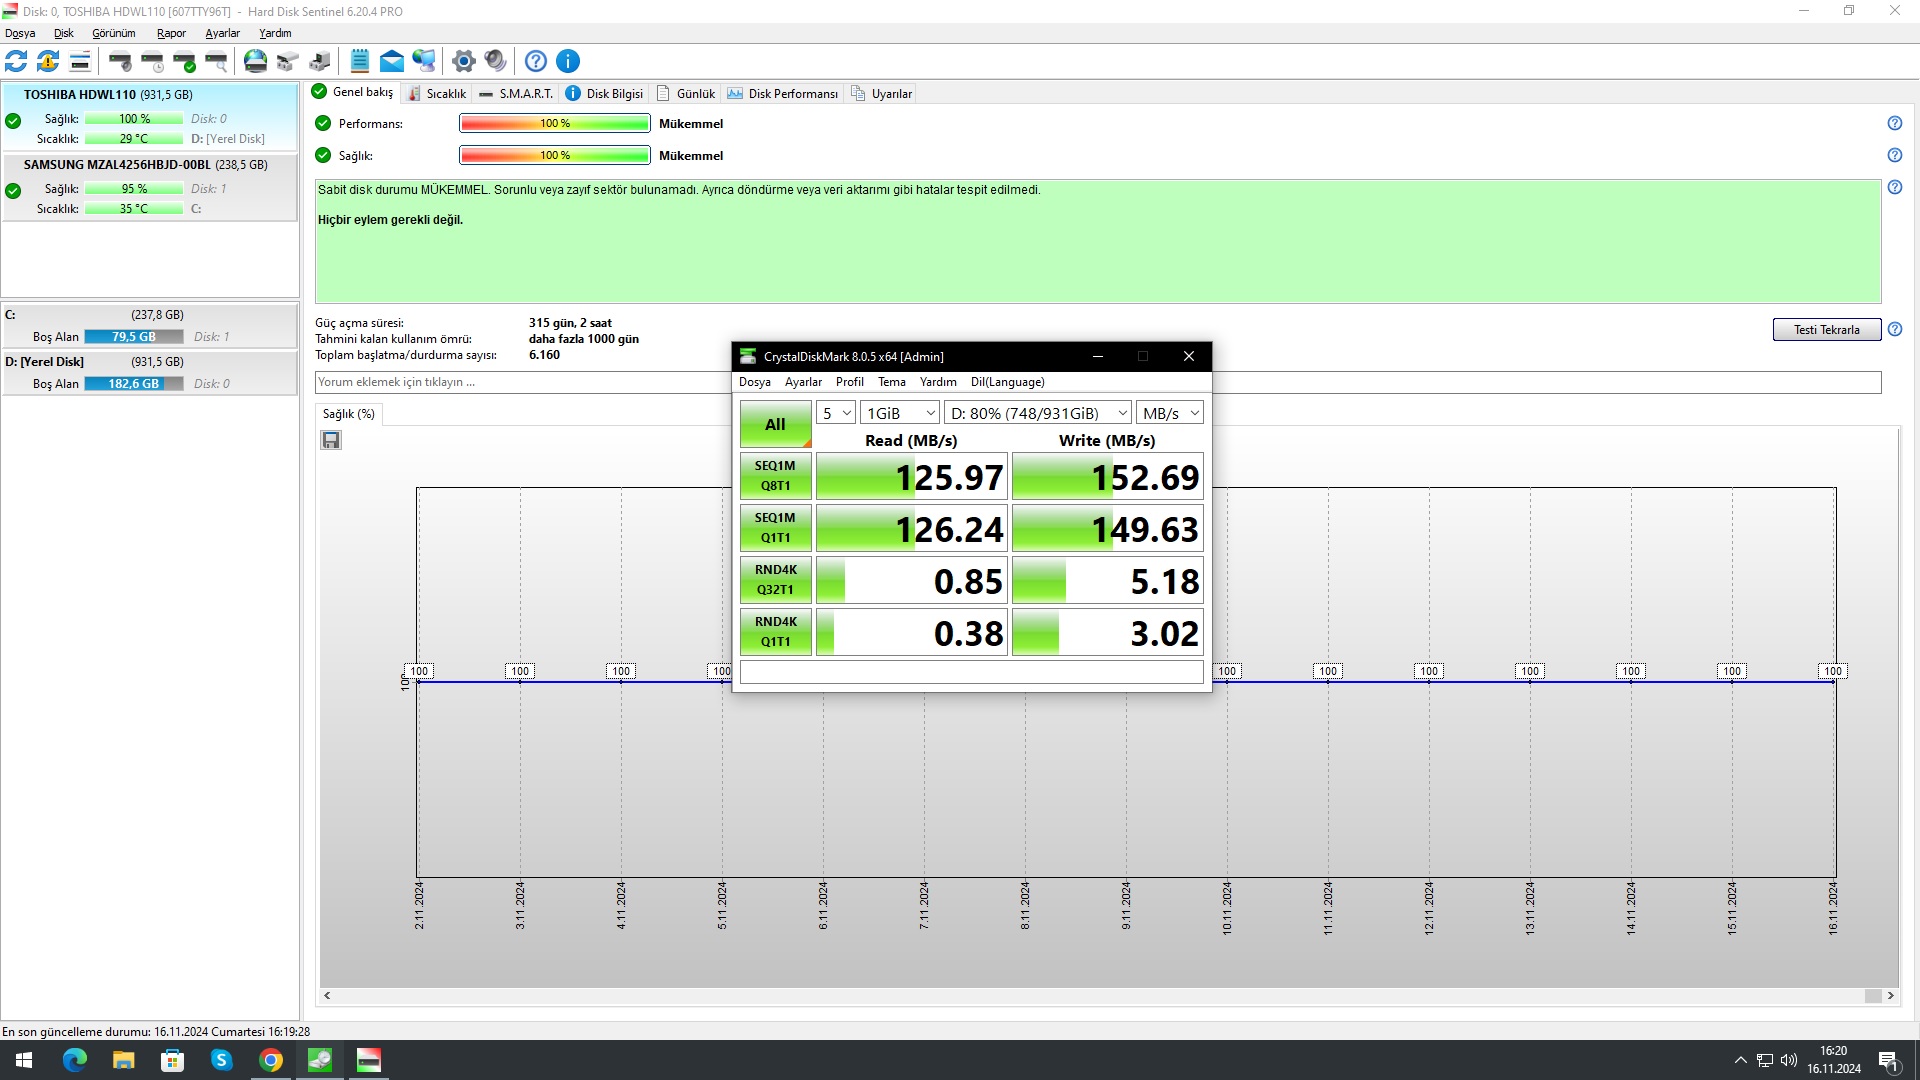Click help icon next to Performans bar

tap(1894, 123)
